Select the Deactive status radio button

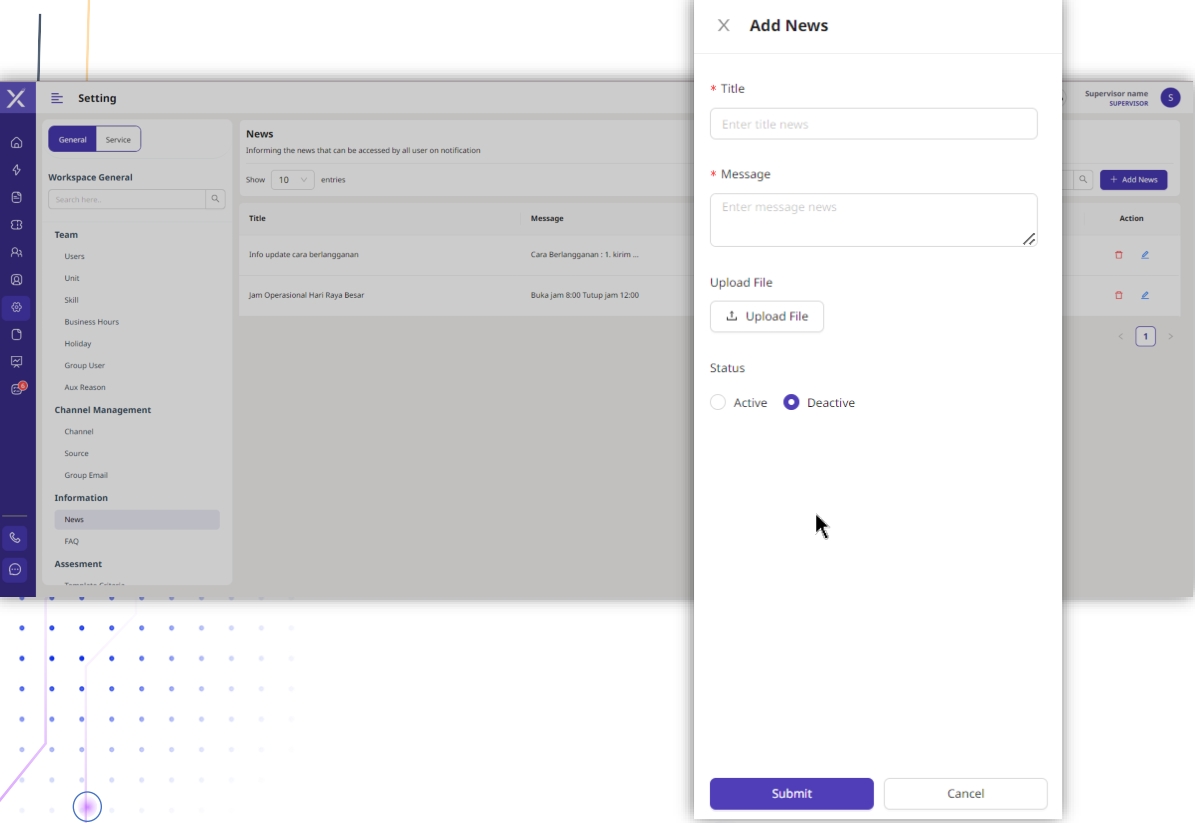click(x=791, y=403)
